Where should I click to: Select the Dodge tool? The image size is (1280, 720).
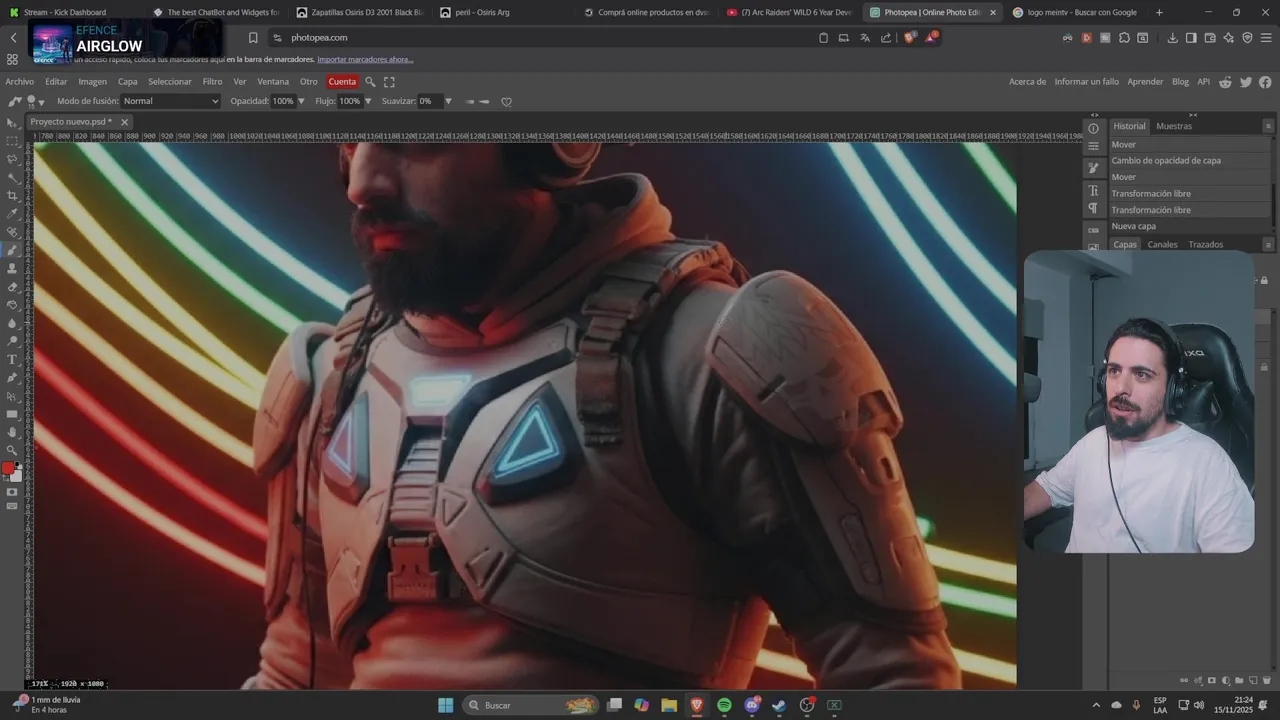pos(12,340)
